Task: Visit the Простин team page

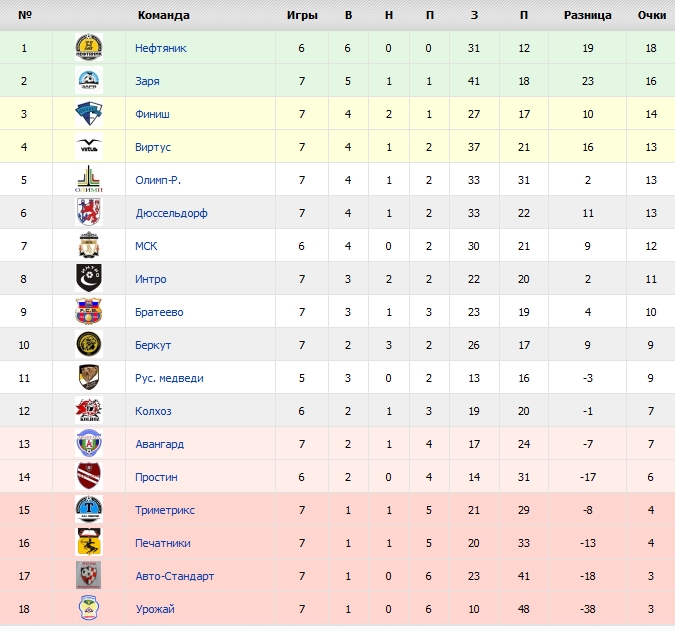Action: click(x=156, y=477)
